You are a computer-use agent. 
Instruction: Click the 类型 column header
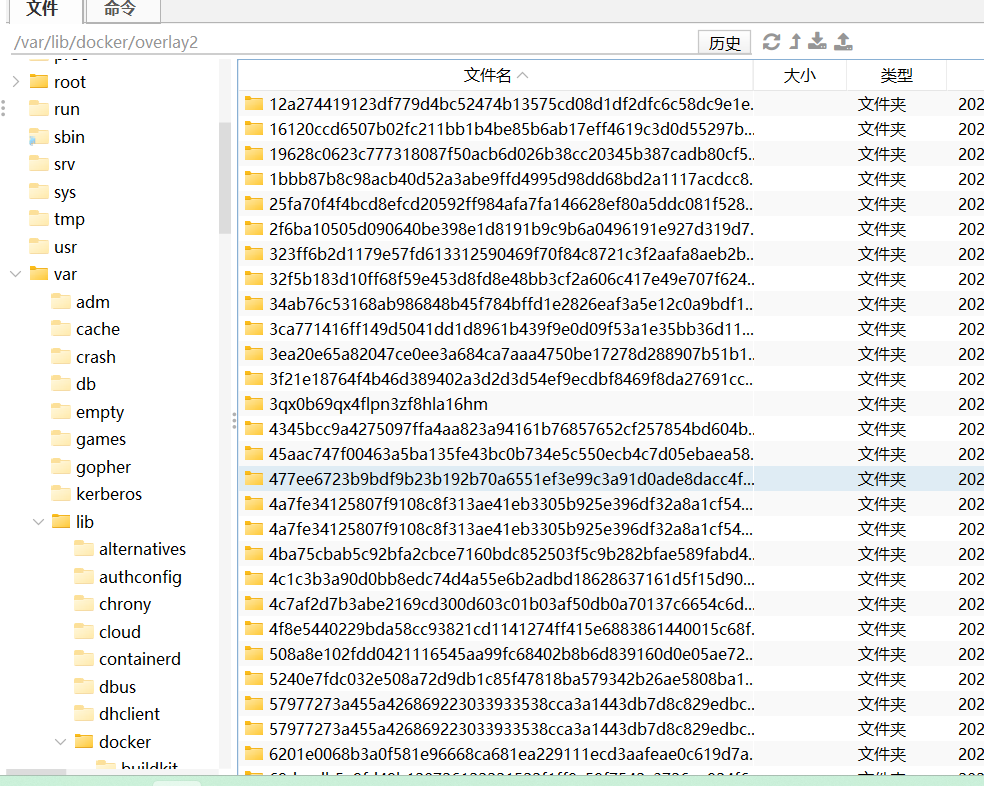[x=896, y=75]
